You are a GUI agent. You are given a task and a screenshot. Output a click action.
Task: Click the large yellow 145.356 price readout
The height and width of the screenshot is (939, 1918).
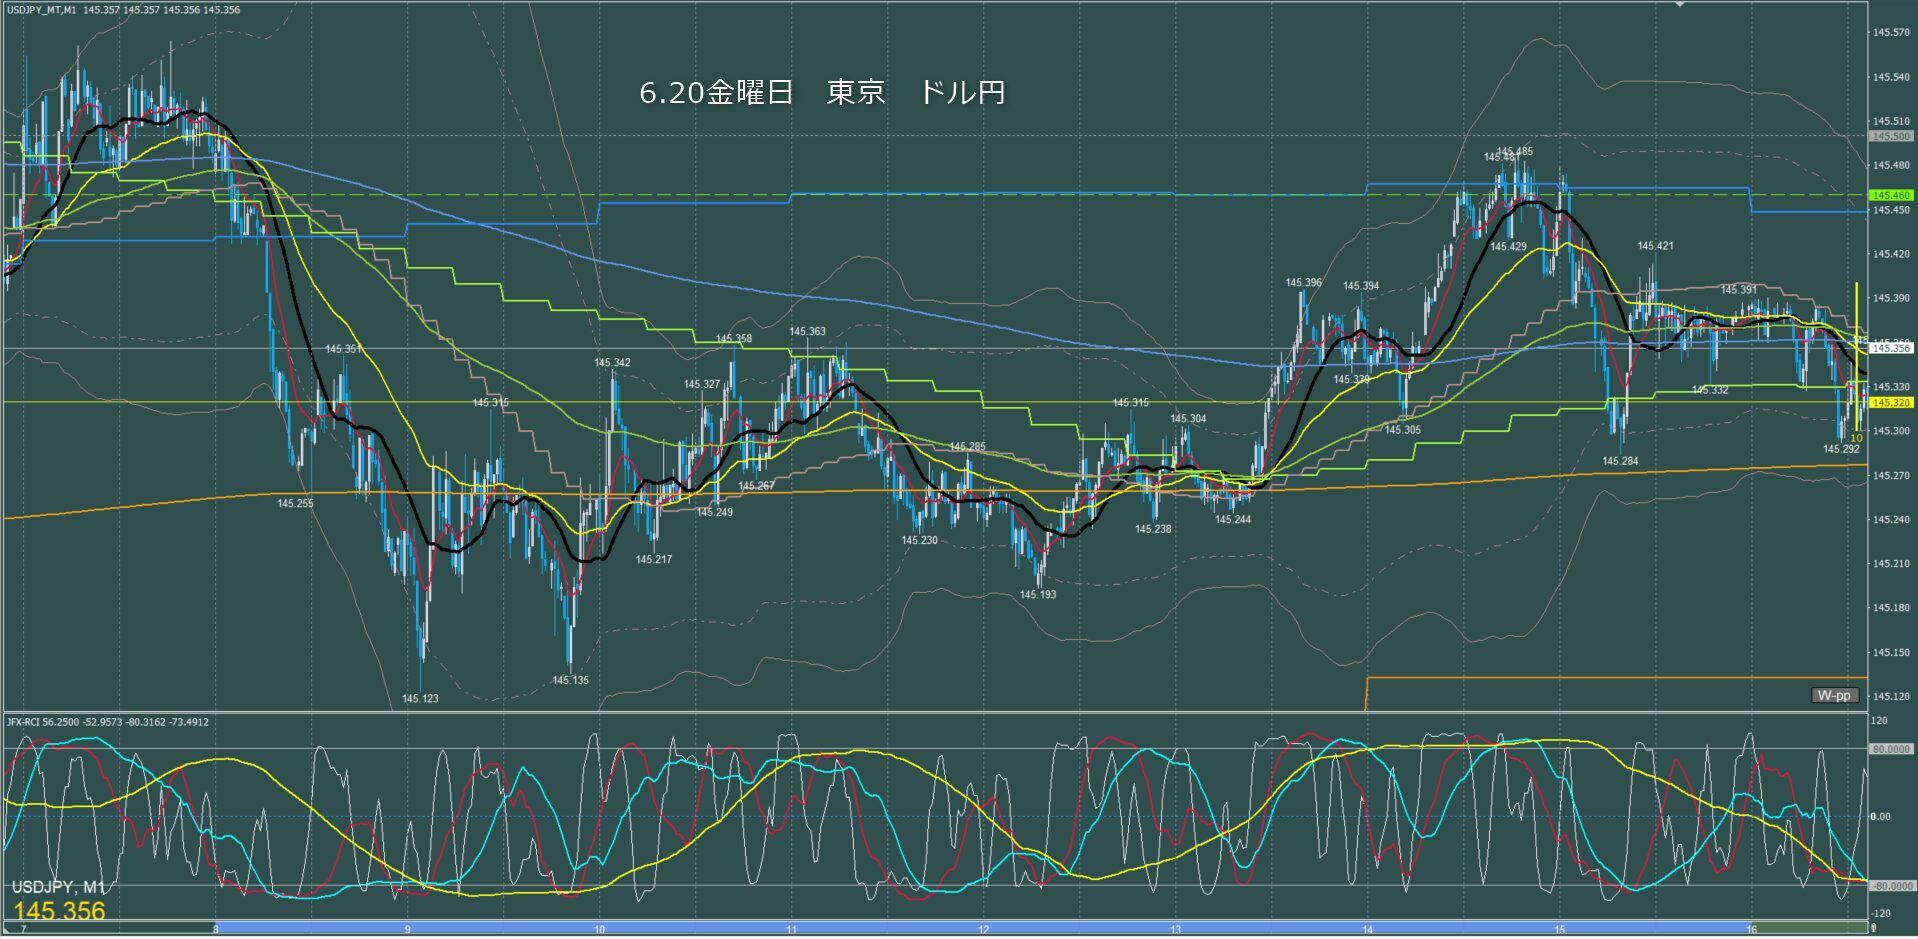click(59, 911)
